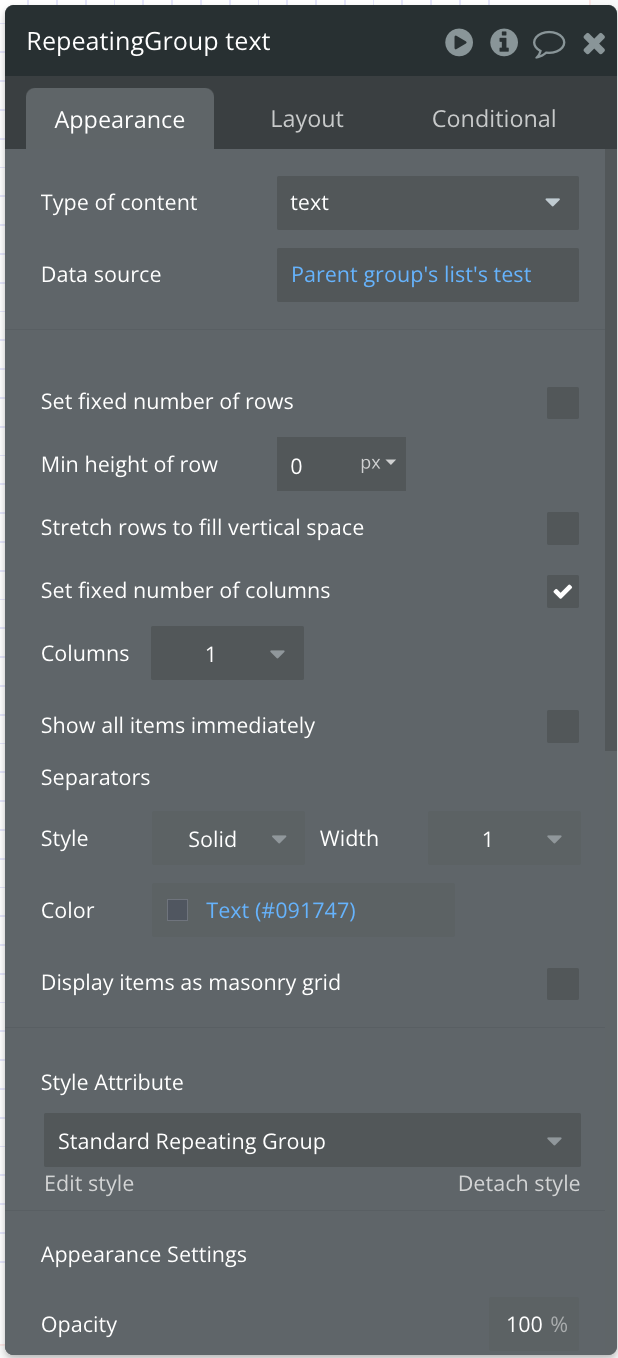
Task: Click the separator color swatch
Action: pyautogui.click(x=177, y=910)
